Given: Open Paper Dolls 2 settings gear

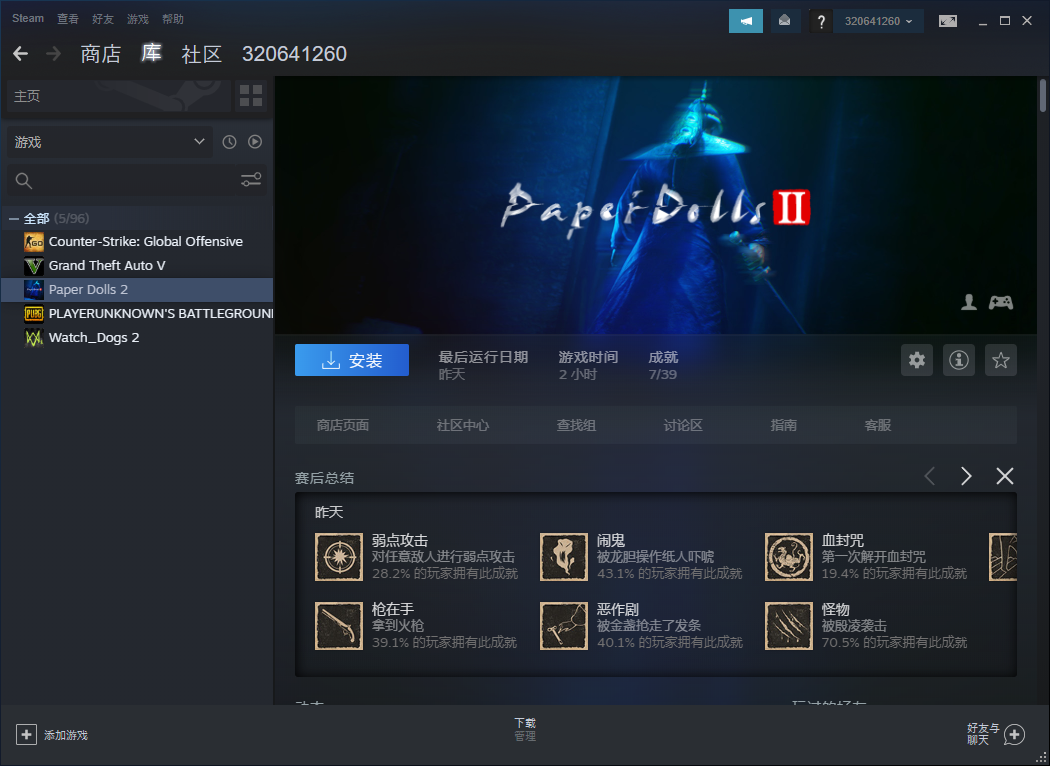Looking at the screenshot, I should (x=917, y=360).
